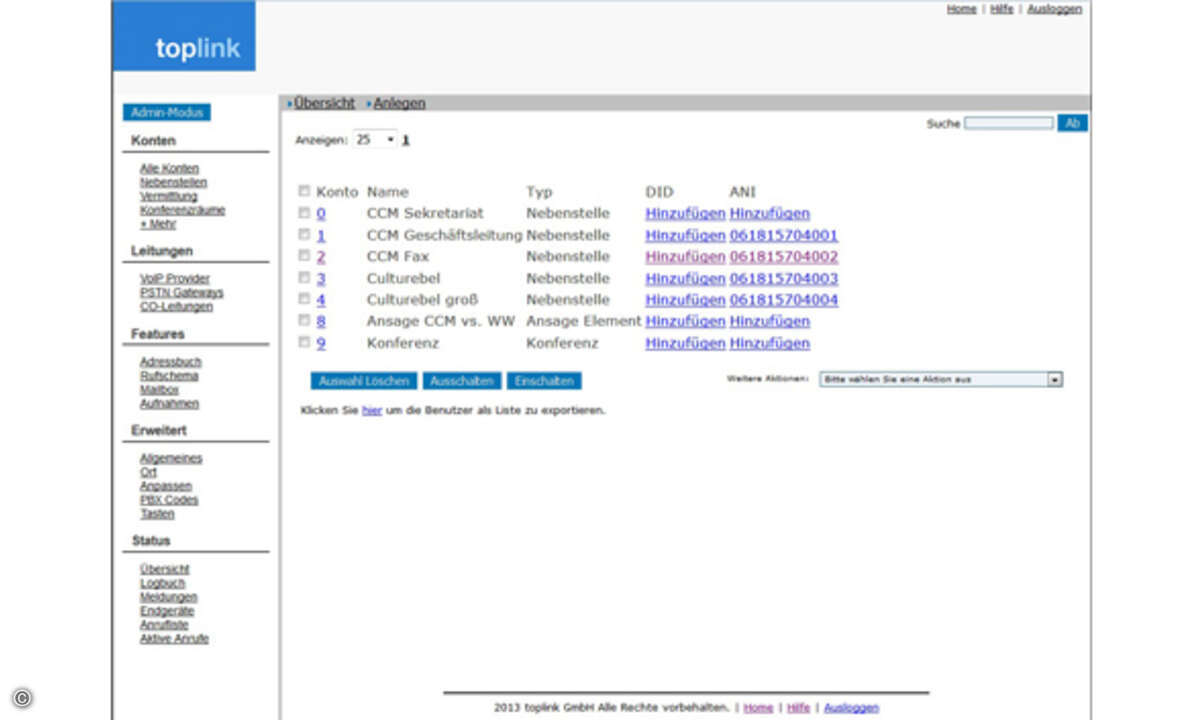Image resolution: width=1200 pixels, height=720 pixels.
Task: Toggle the select-all checkbox in header row
Action: tap(304, 191)
